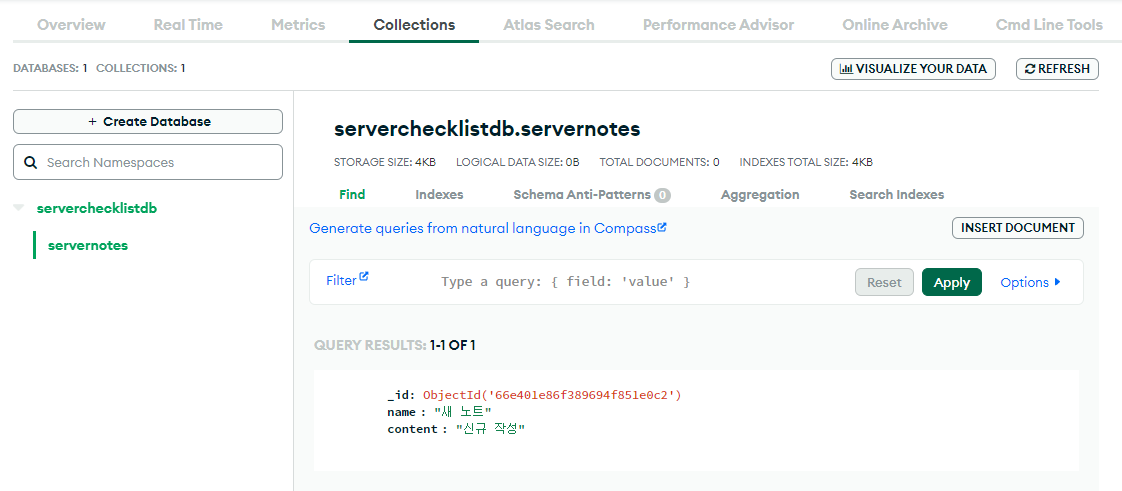Open the Search Indexes sub-tab
Screen dimensions: 1122x491
897,195
